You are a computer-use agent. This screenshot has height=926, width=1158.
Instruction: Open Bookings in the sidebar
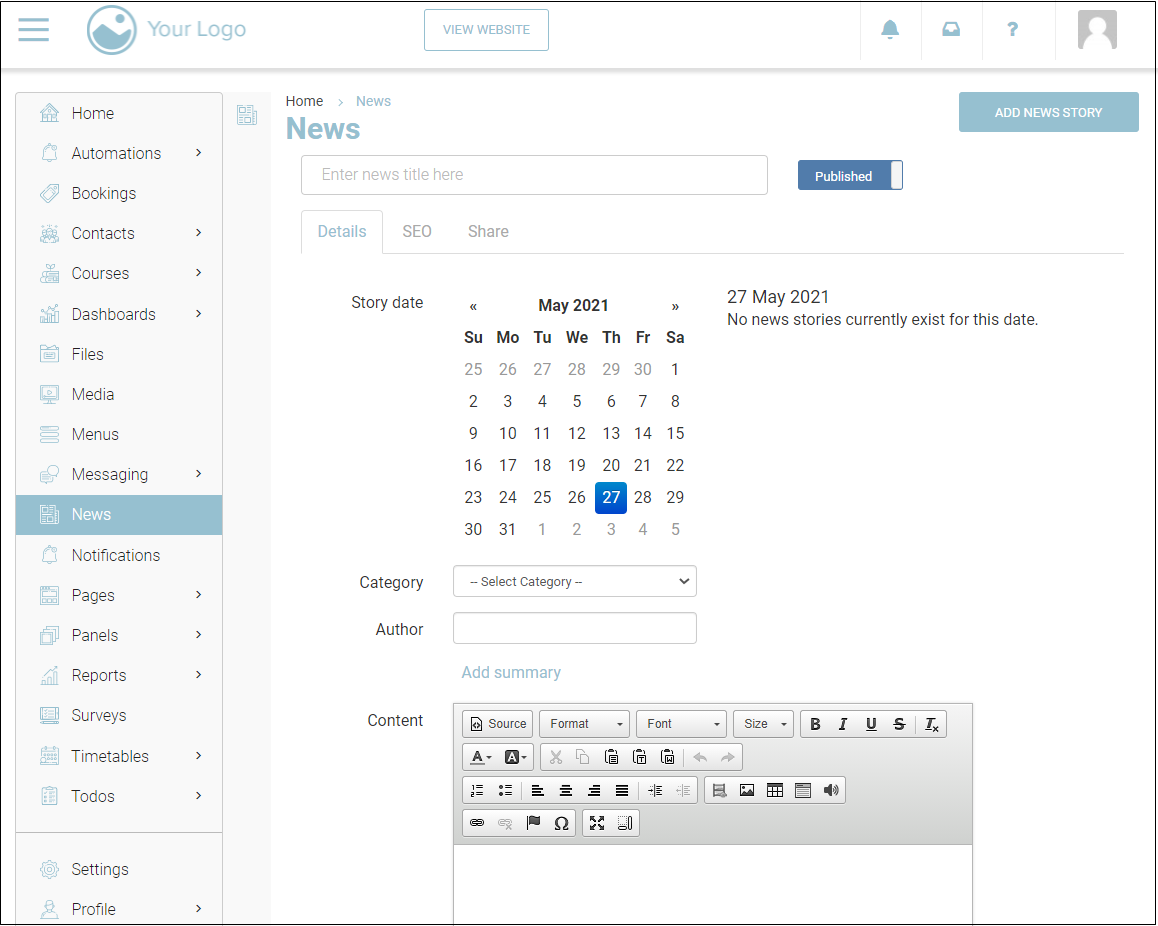103,193
